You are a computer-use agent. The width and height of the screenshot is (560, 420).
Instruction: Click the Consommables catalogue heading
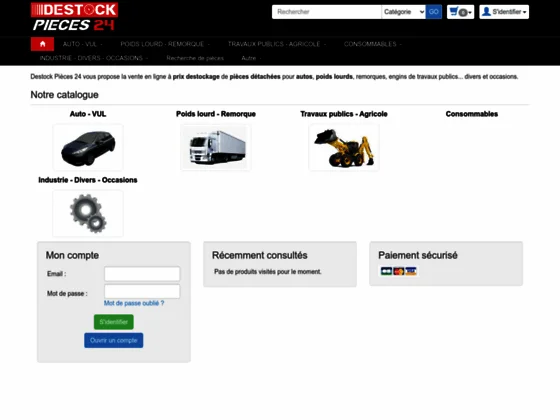click(x=471, y=114)
